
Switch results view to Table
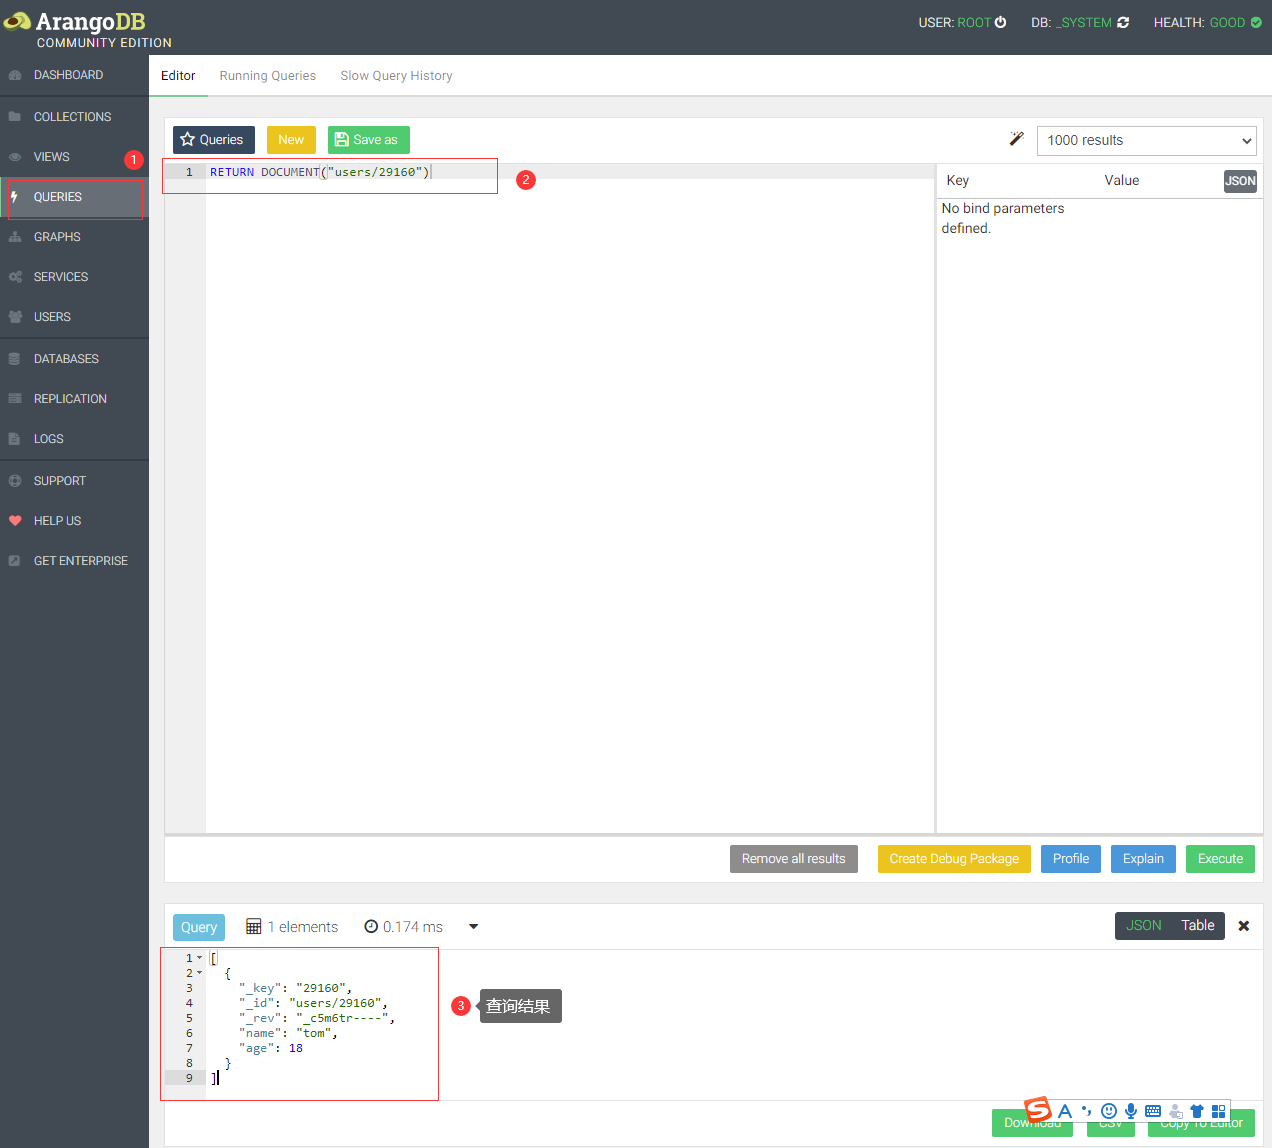pyautogui.click(x=1197, y=925)
